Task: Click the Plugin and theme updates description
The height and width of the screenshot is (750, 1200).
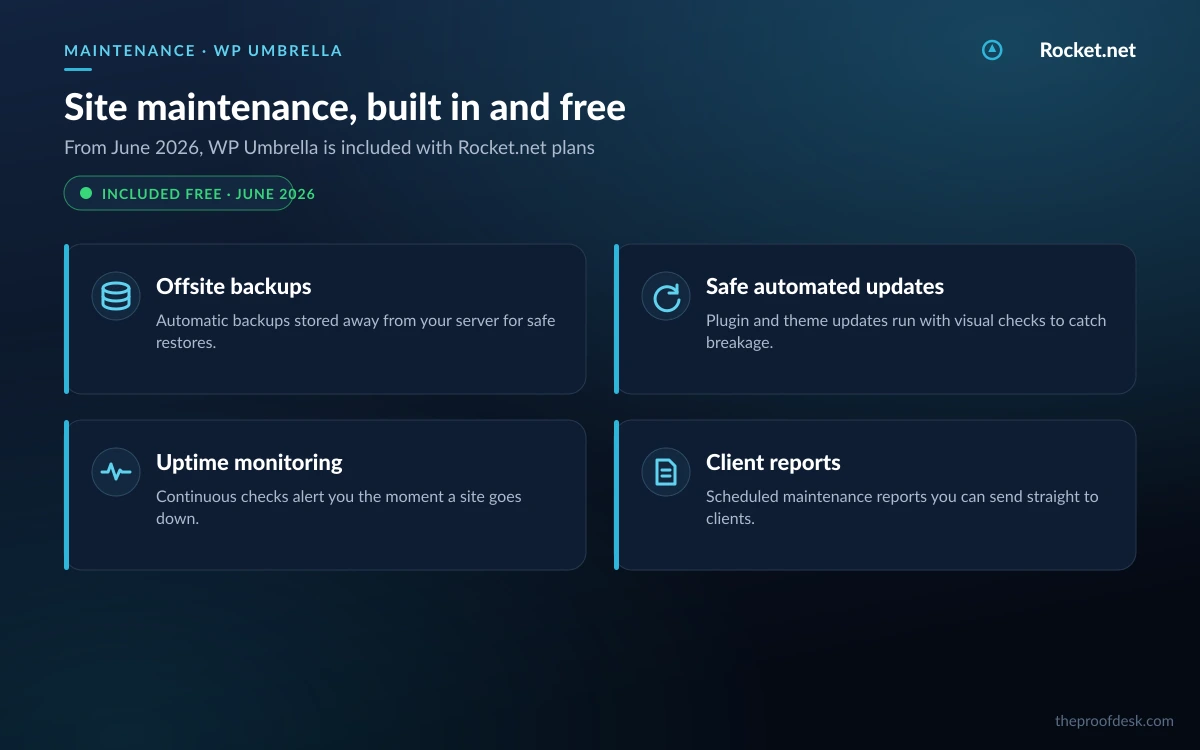Action: coord(906,331)
